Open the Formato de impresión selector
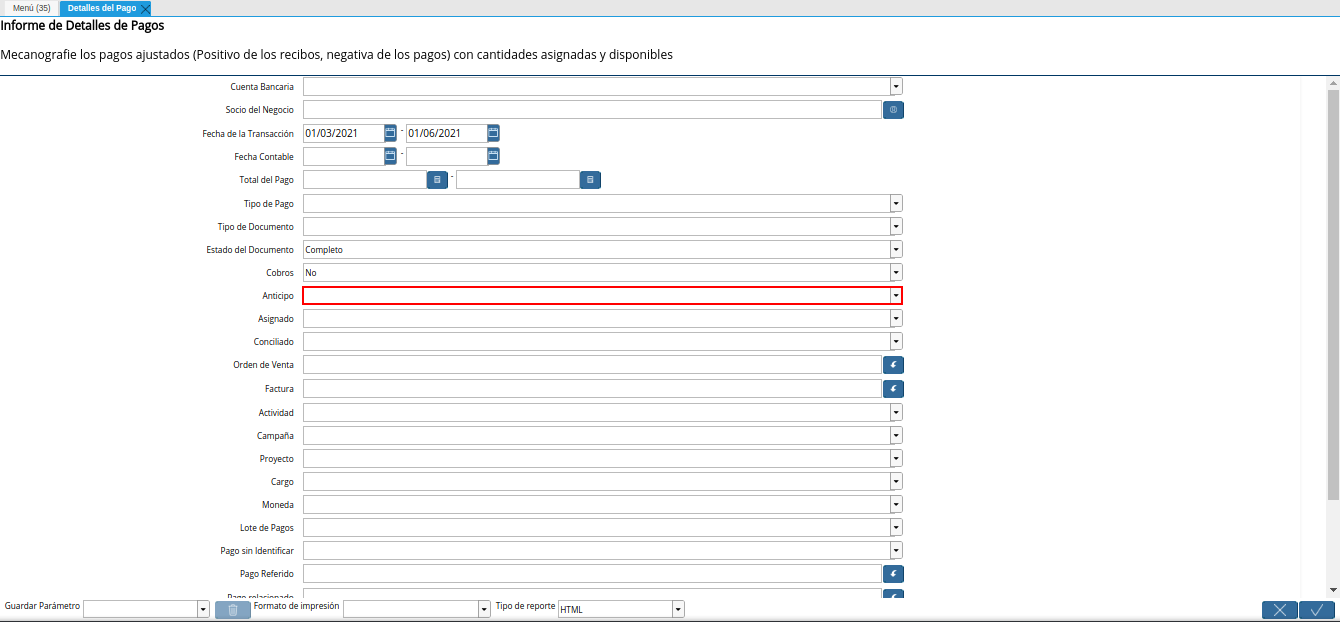The width and height of the screenshot is (1340, 622). [x=481, y=608]
